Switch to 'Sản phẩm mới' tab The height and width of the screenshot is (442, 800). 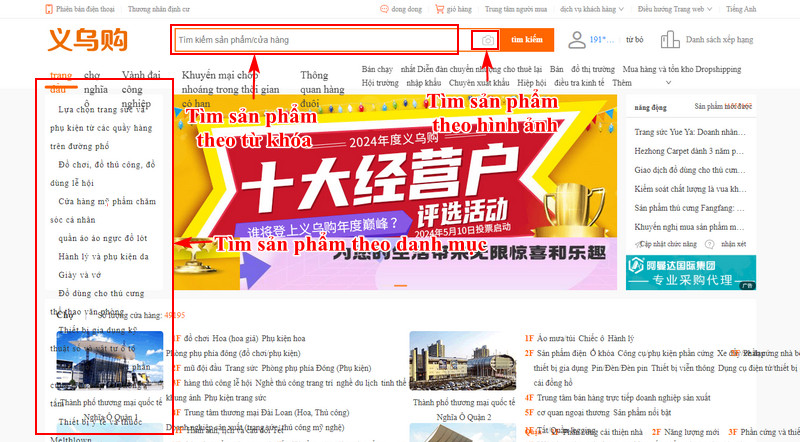[x=723, y=107]
